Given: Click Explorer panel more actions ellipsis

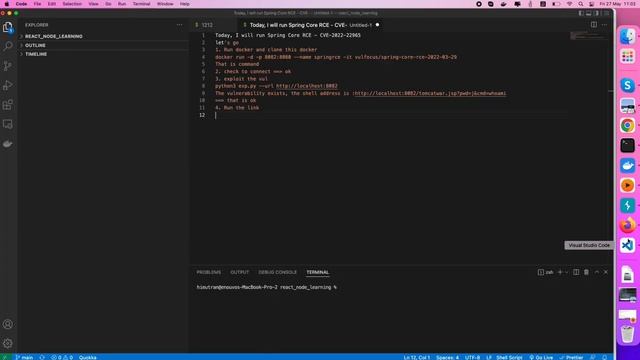Looking at the screenshot, I should pos(180,25).
